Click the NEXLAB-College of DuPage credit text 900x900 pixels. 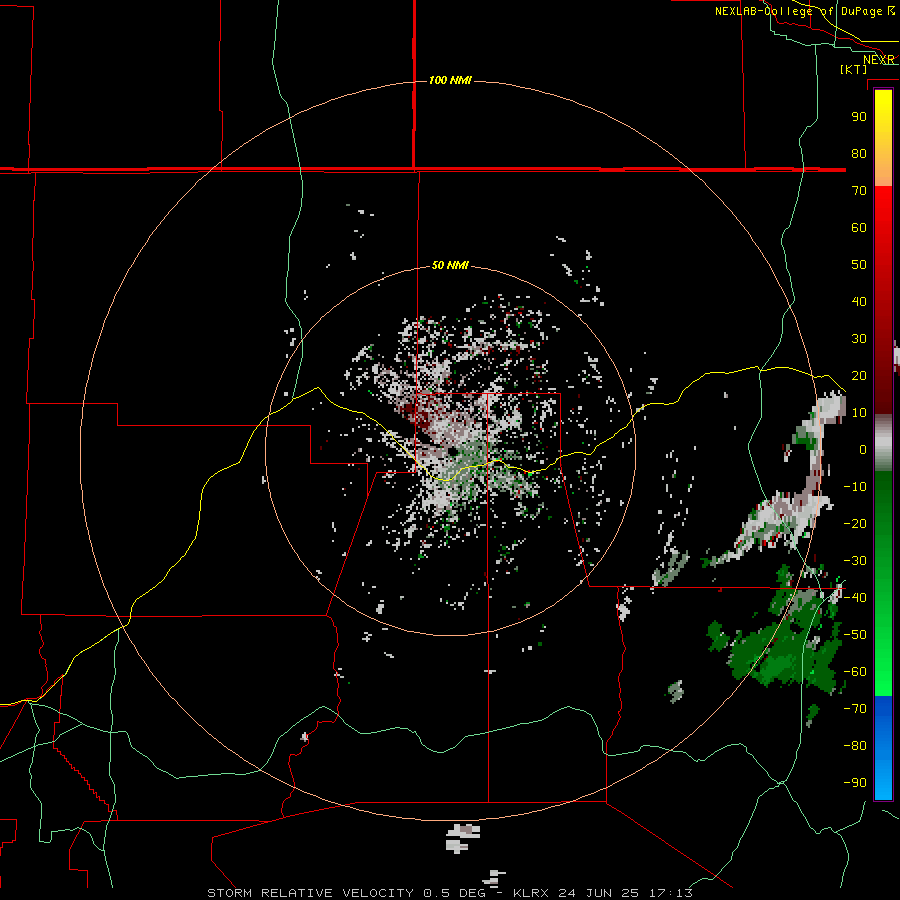click(798, 11)
